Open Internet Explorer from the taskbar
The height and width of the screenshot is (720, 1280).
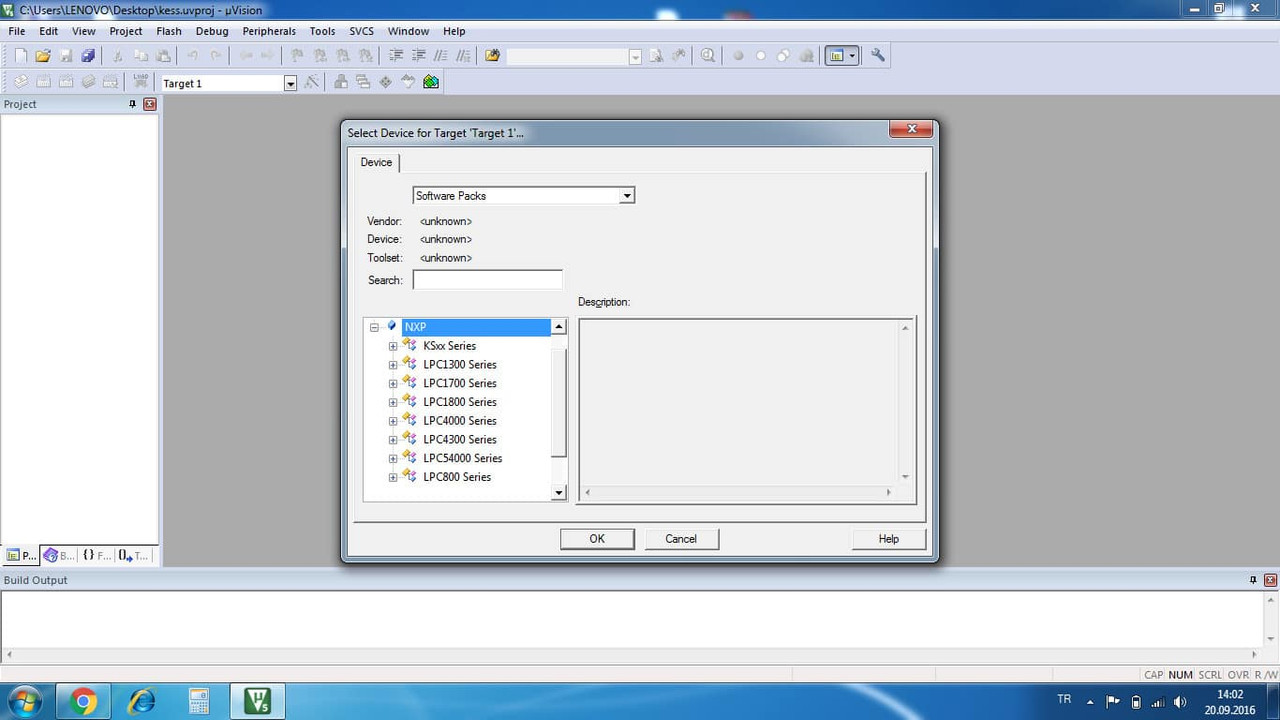coord(142,702)
